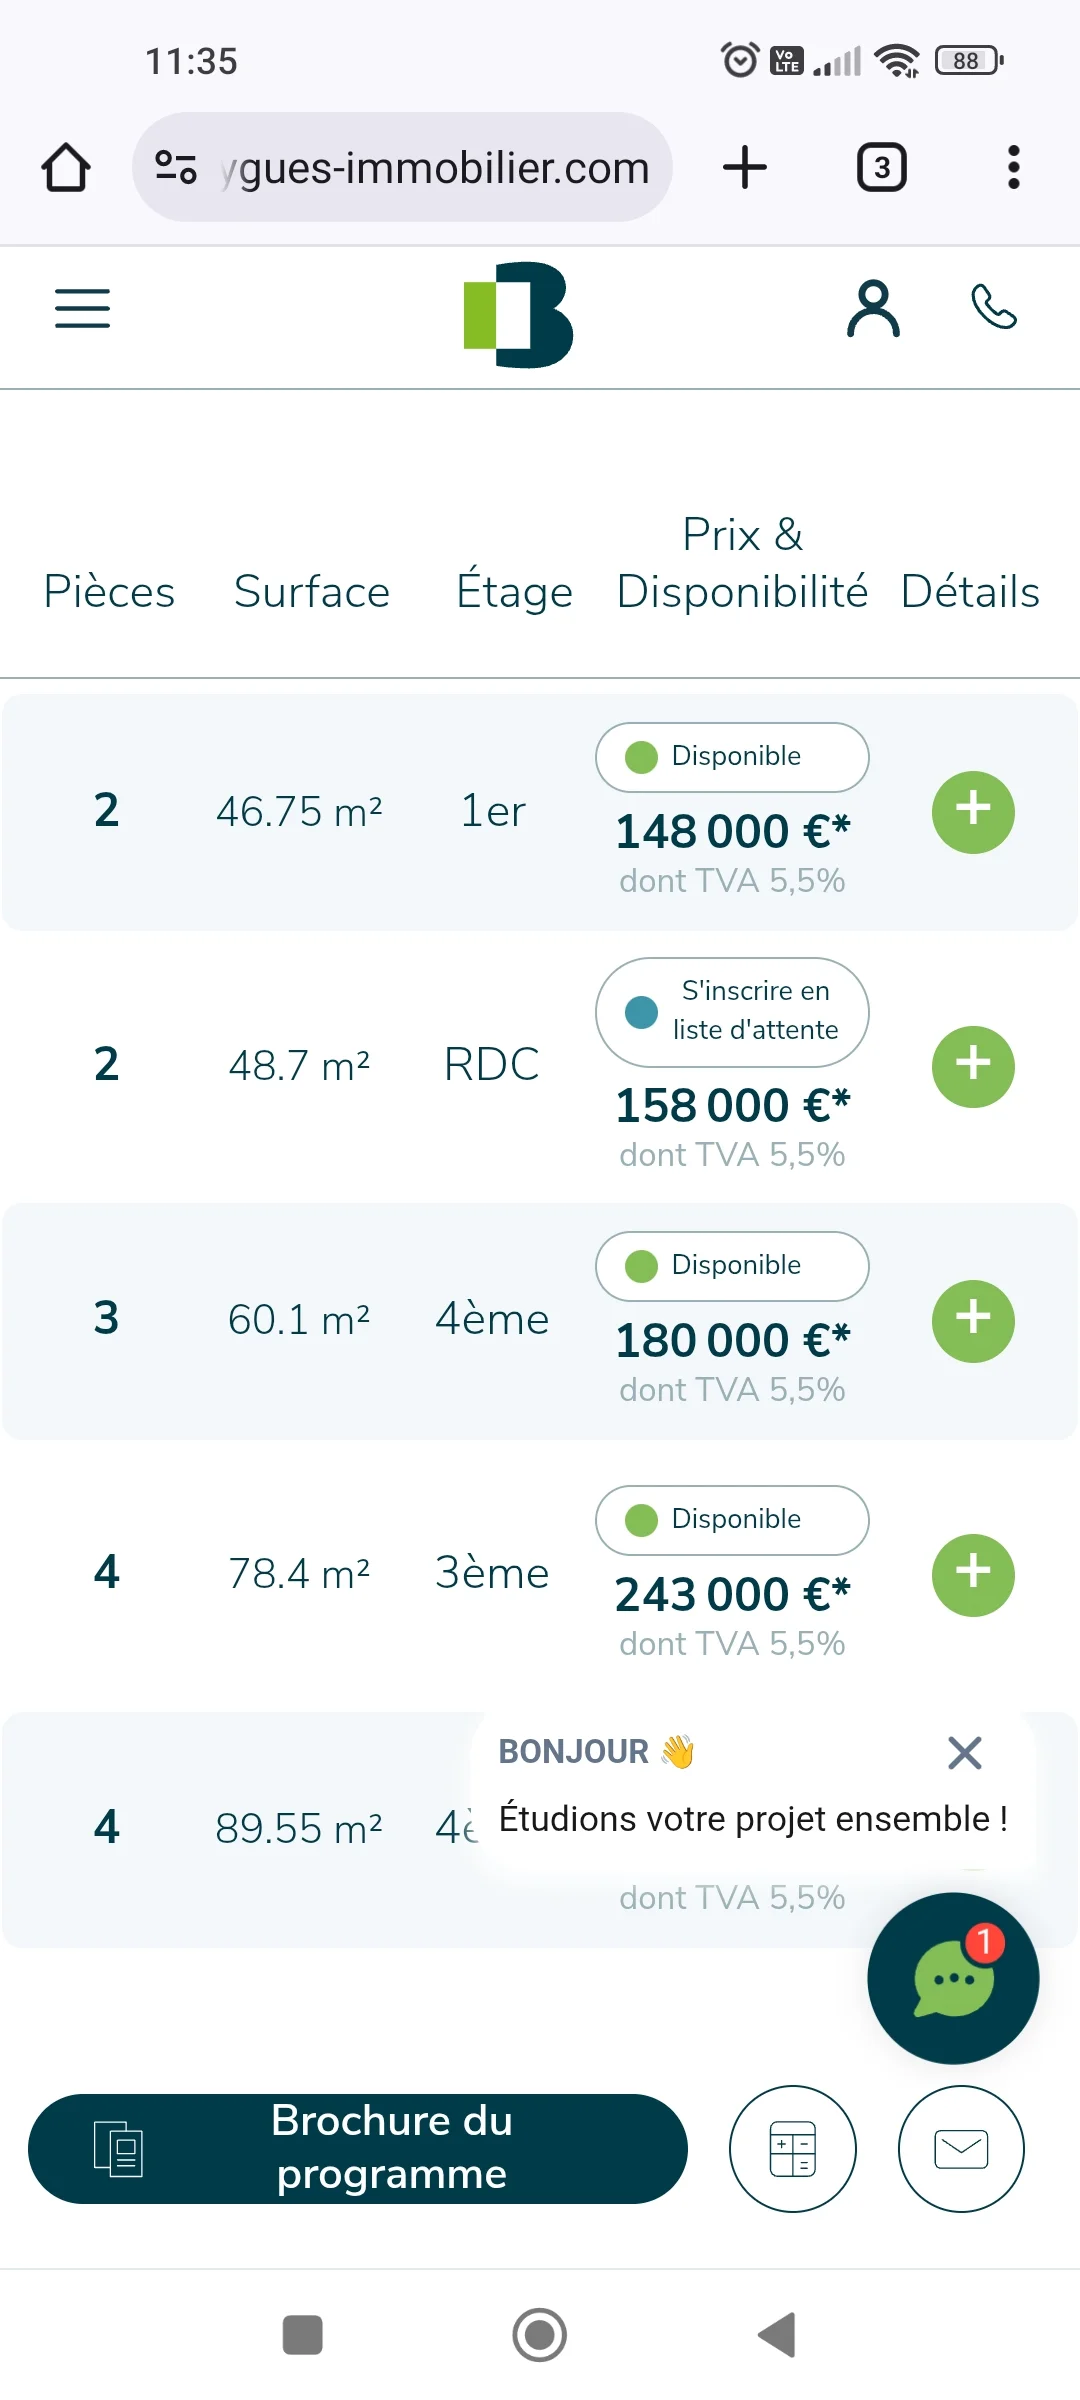Expand details for 46.75 m² apartment
Image resolution: width=1080 pixels, height=2400 pixels.
click(973, 812)
